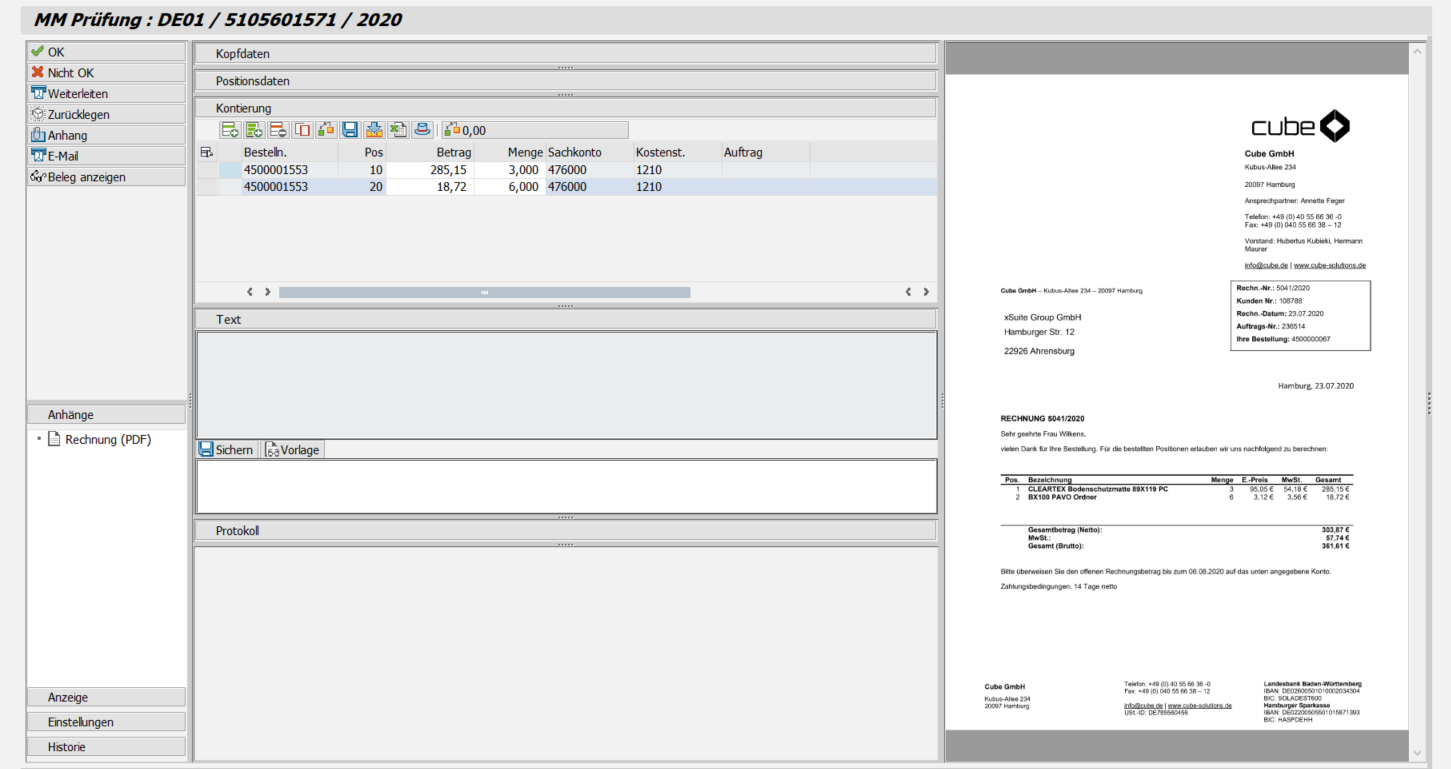
Task: Click the horizontal scrollbar of the Kontierung table
Action: [x=484, y=292]
